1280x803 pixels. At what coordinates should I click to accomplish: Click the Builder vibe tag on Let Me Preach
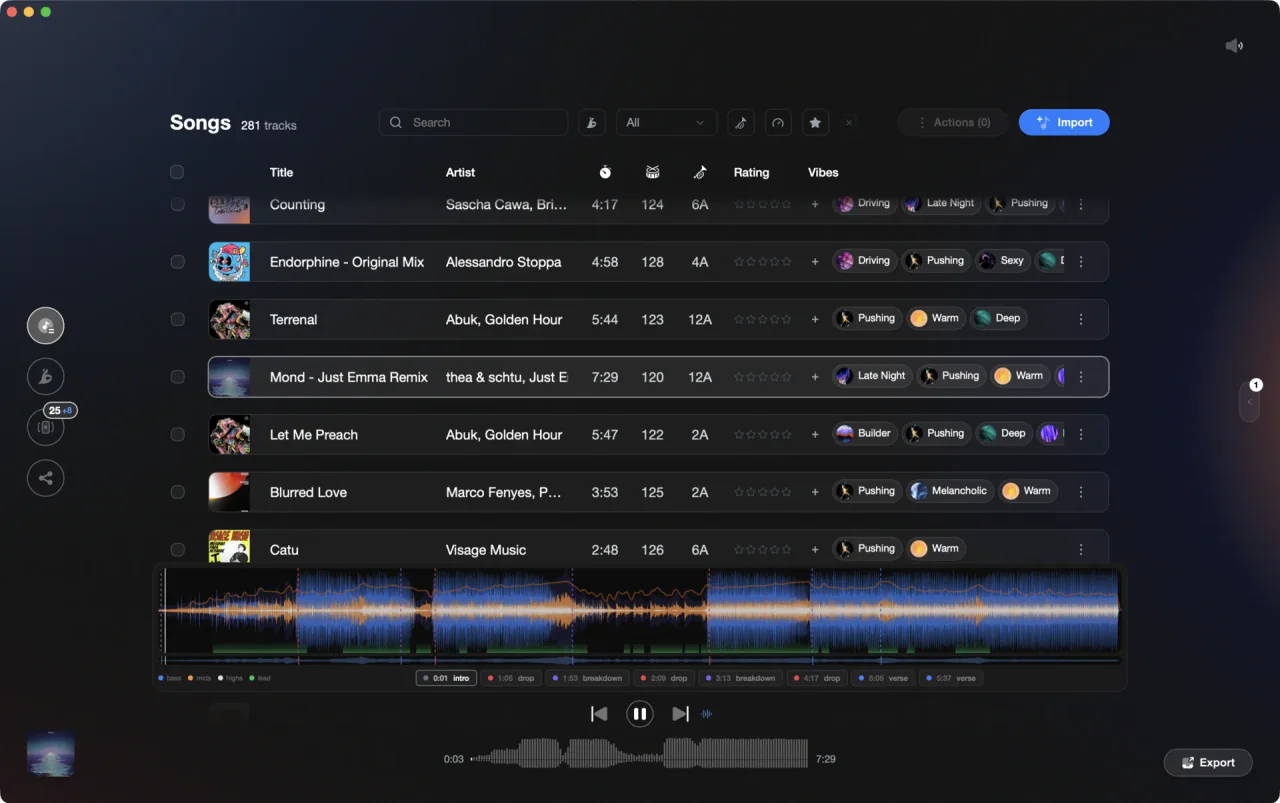(865, 434)
